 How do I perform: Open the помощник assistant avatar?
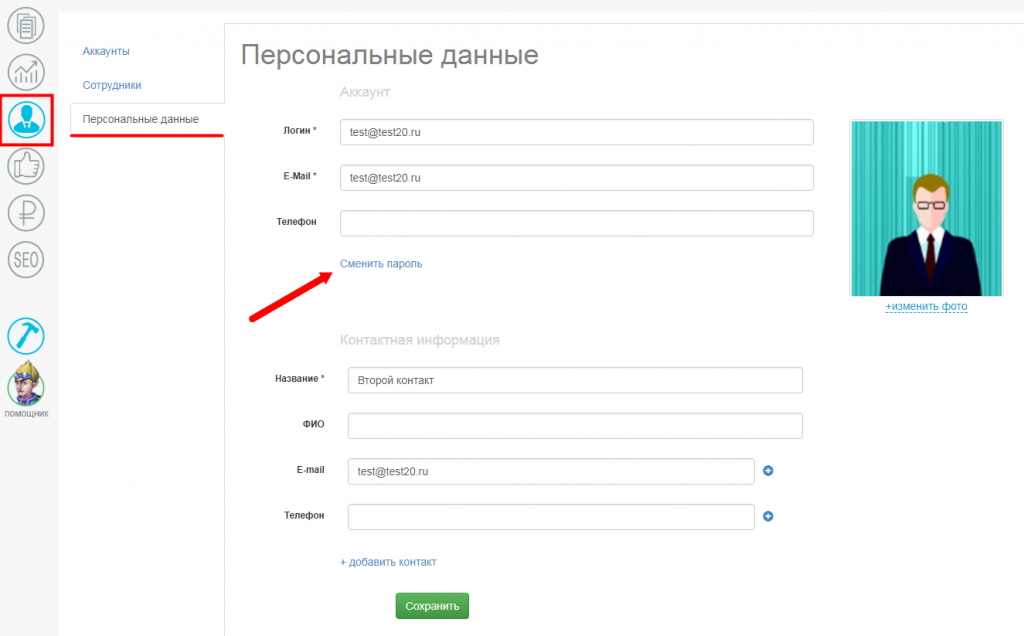click(x=26, y=385)
